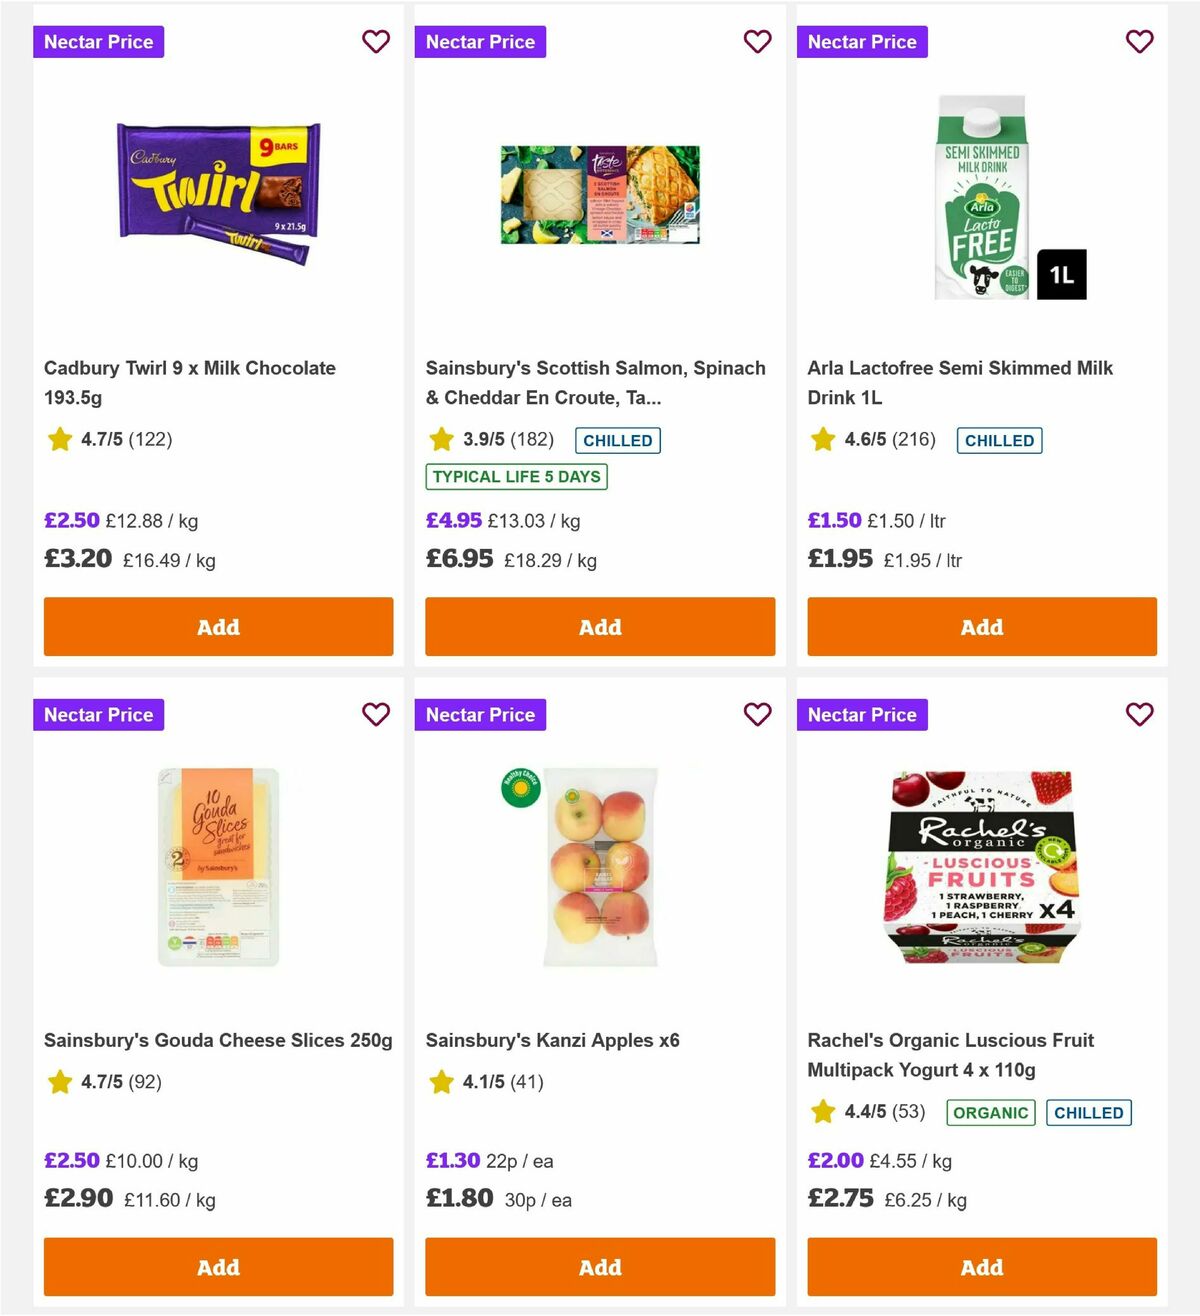Click the TYPICAL LIFE 5 DAYS label

coord(516,477)
